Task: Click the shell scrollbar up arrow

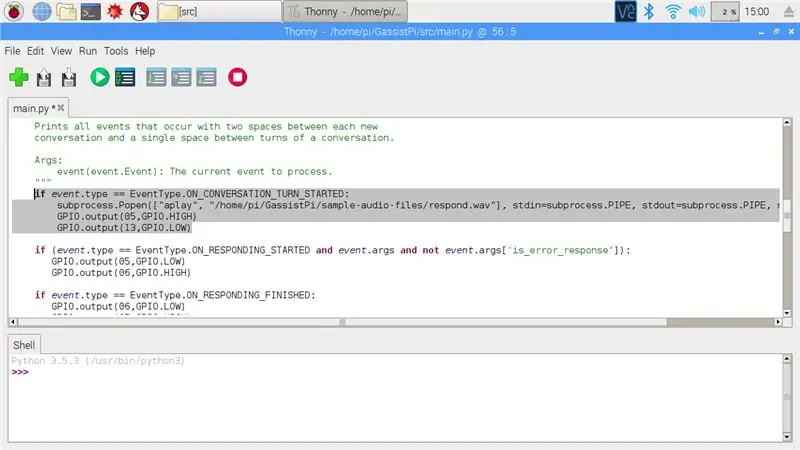Action: click(x=787, y=359)
